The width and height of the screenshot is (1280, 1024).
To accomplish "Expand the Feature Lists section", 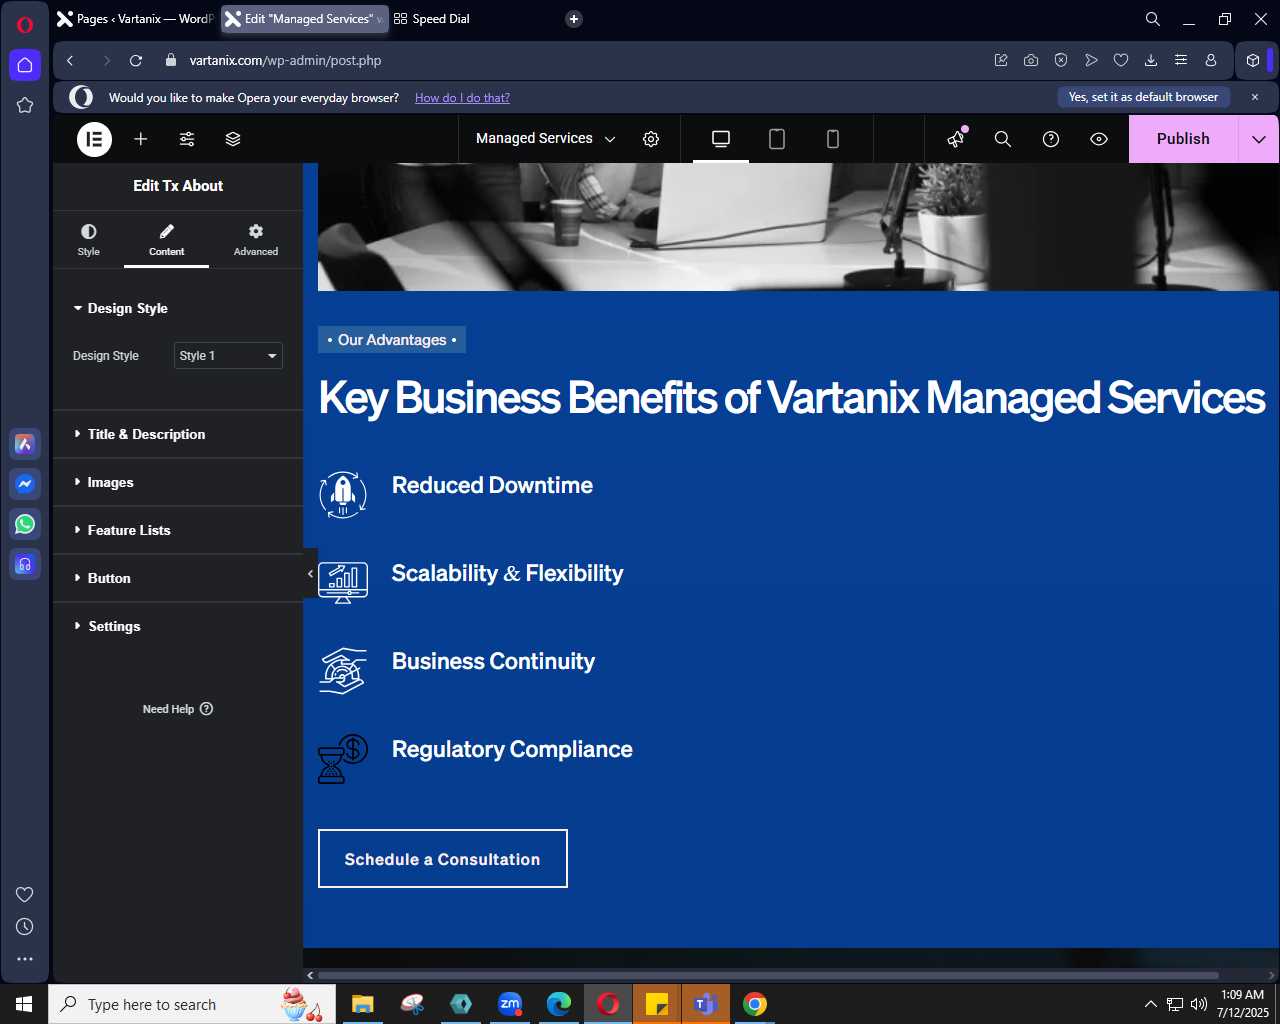I will (x=178, y=530).
